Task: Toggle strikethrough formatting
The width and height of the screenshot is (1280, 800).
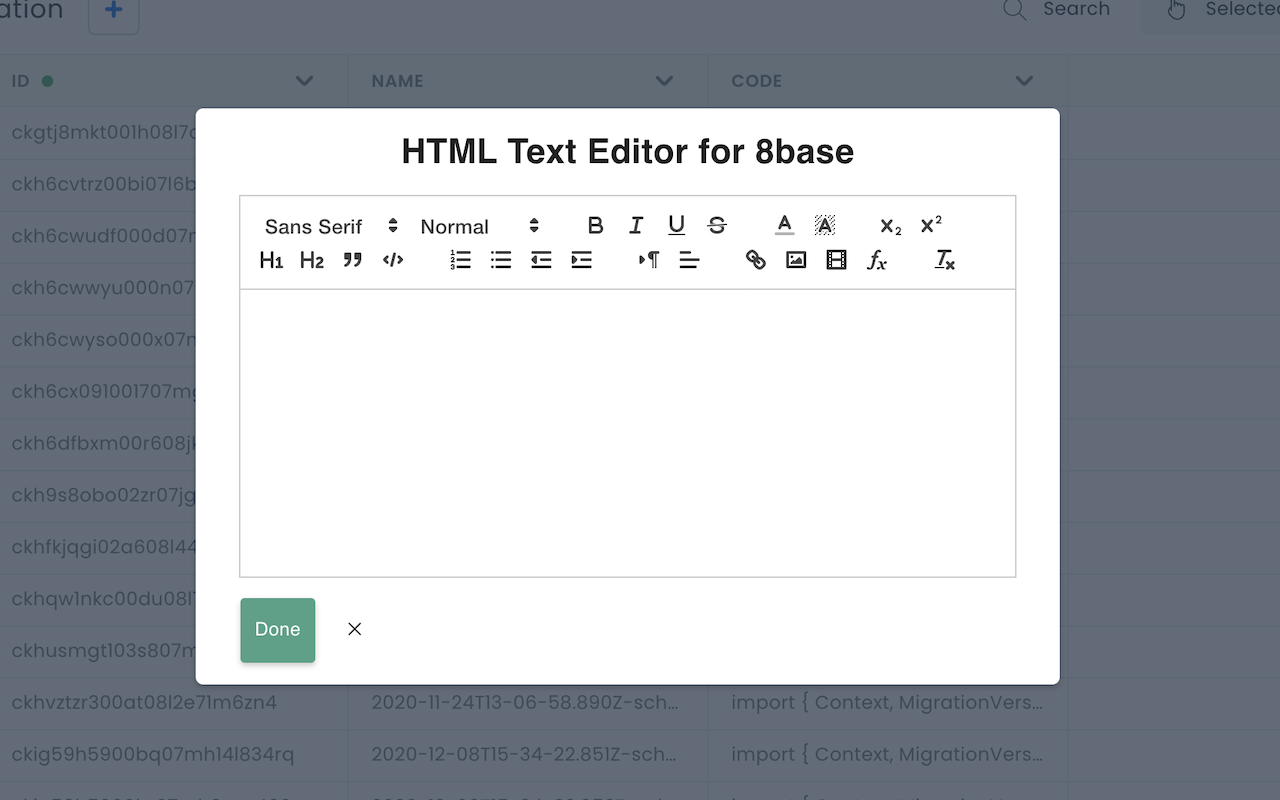Action: point(717,226)
